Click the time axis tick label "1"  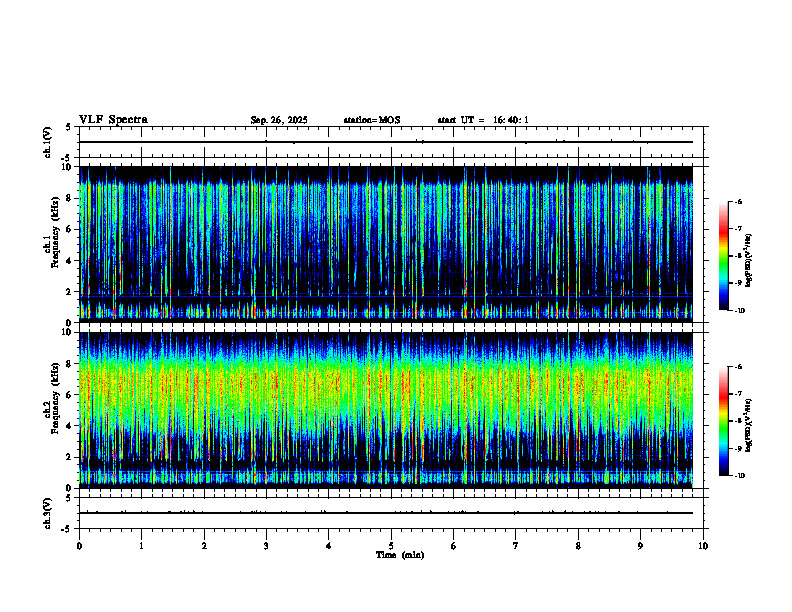tap(141, 546)
